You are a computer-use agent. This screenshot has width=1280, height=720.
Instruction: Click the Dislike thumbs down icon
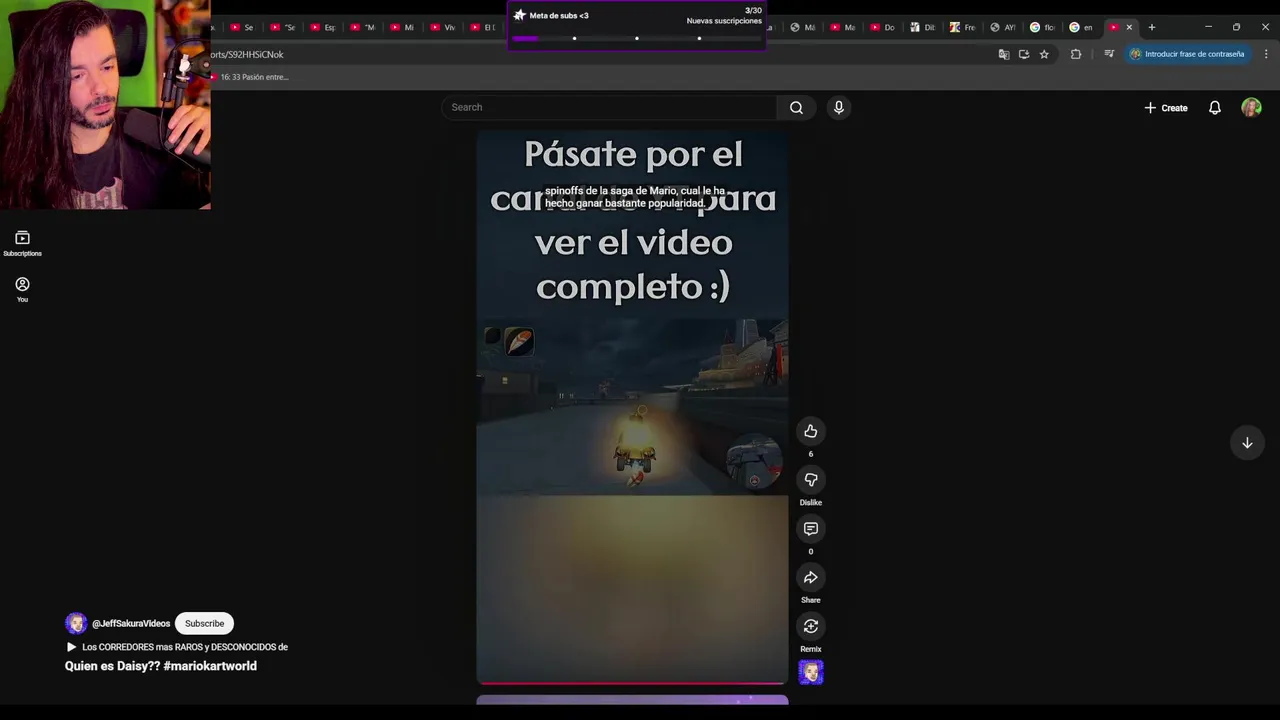(811, 480)
